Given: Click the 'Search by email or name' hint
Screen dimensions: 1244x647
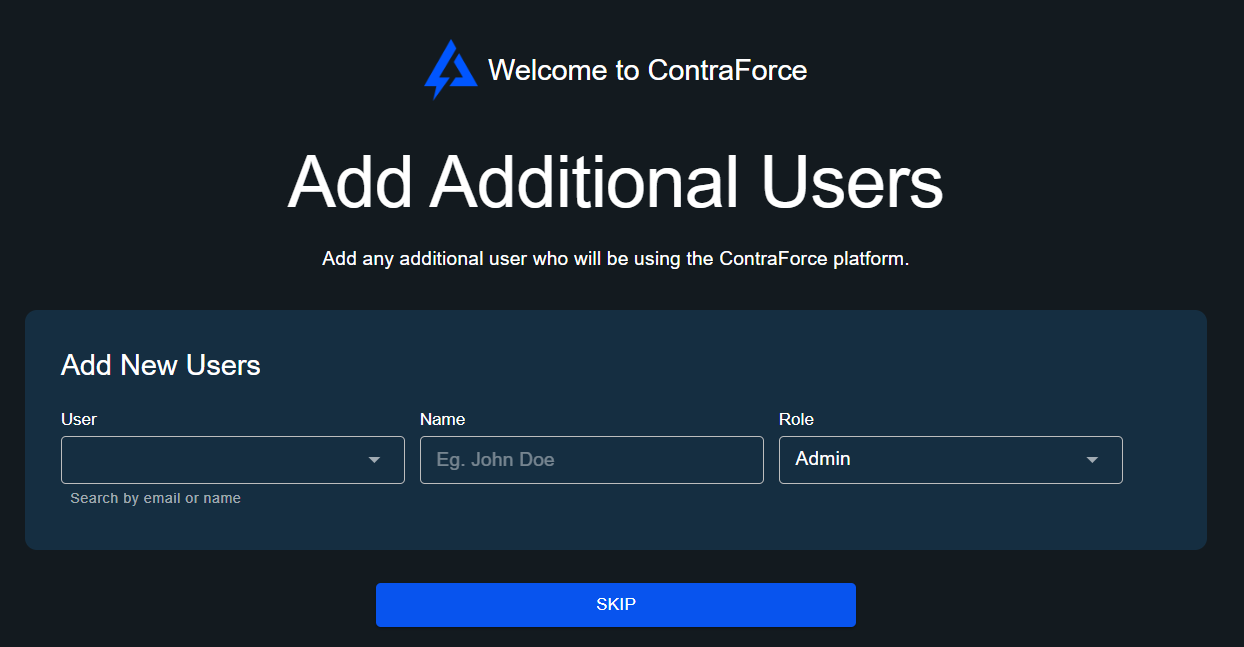Looking at the screenshot, I should coord(155,498).
